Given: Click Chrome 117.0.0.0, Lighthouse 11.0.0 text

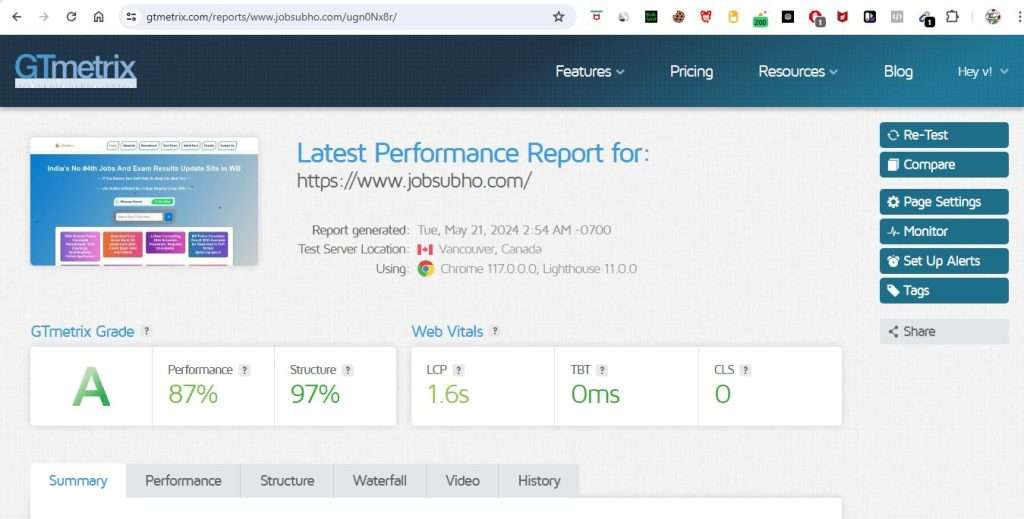Looking at the screenshot, I should (538, 268).
